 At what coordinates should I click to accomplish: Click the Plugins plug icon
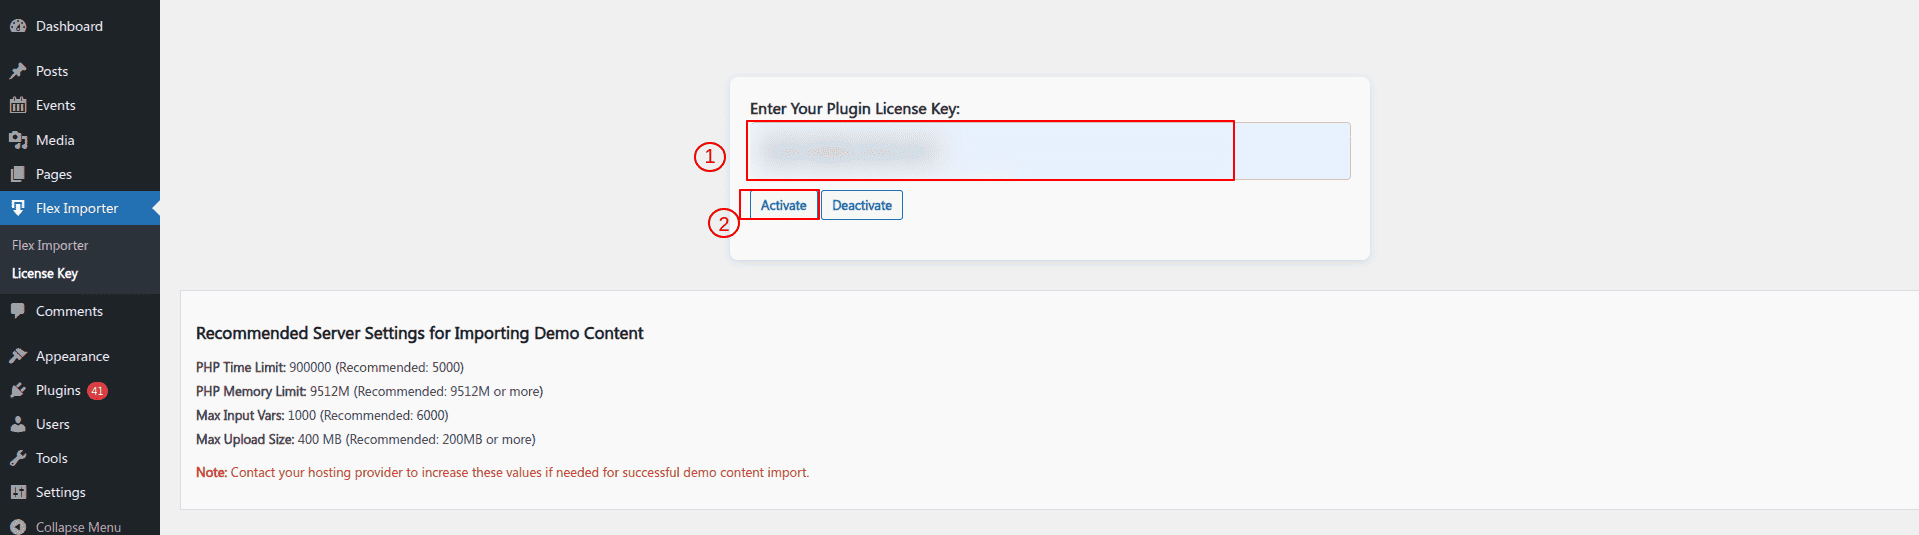[18, 390]
